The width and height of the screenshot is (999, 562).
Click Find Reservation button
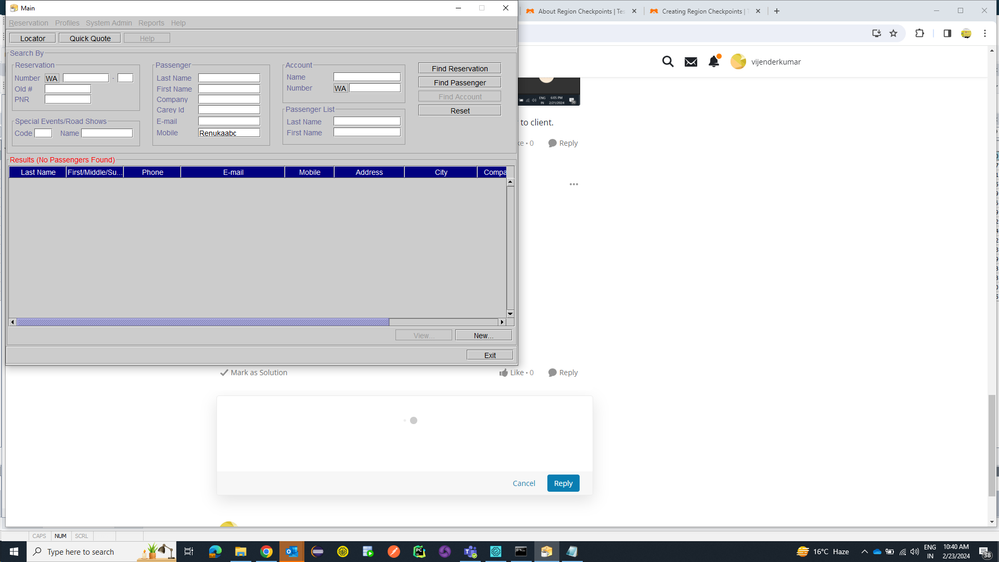tap(459, 68)
